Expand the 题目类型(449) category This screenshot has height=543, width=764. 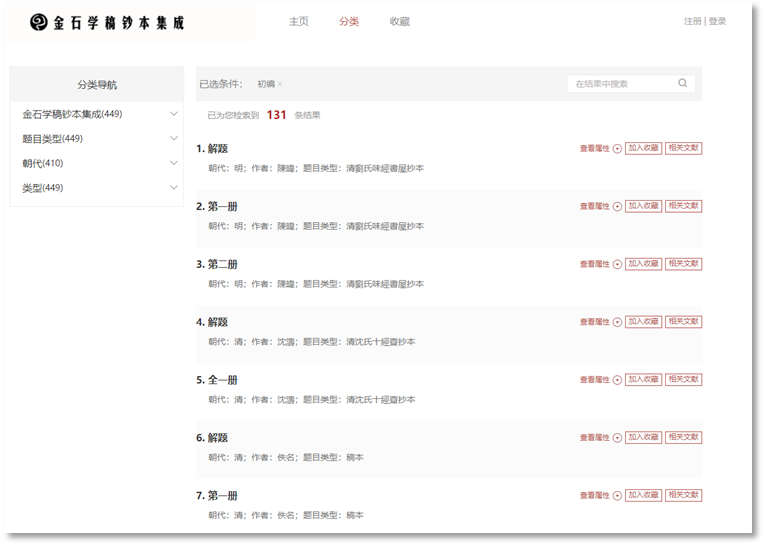(x=174, y=138)
